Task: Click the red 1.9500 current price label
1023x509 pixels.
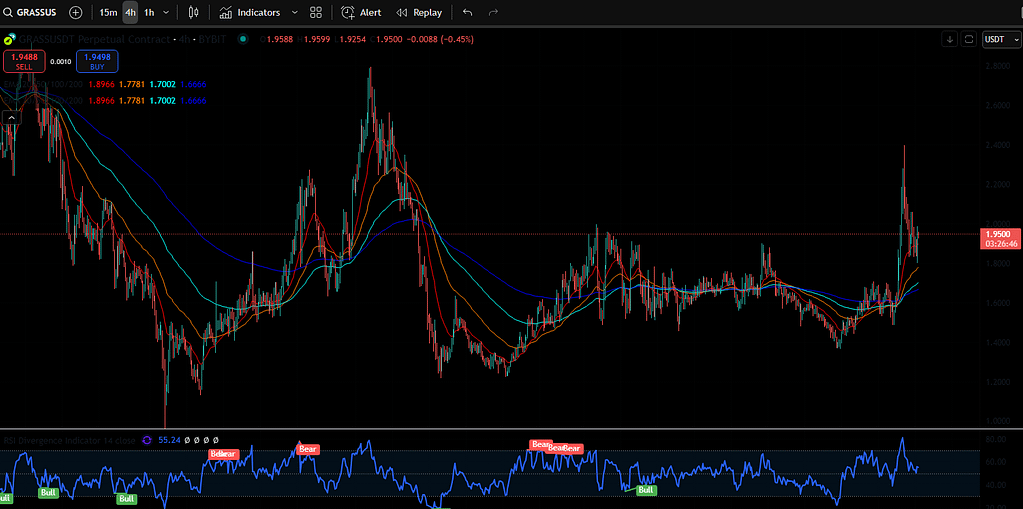Action: point(998,234)
